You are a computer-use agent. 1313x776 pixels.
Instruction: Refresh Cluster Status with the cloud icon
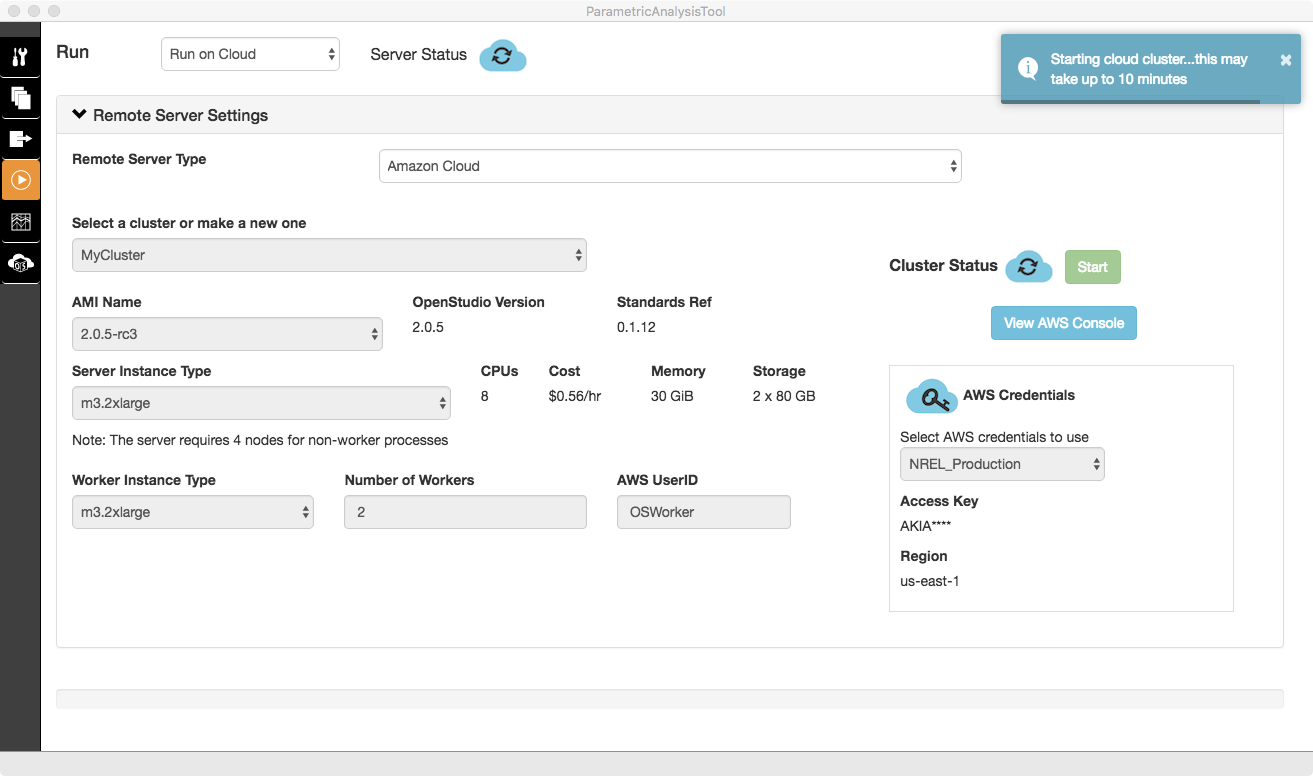click(x=1029, y=267)
